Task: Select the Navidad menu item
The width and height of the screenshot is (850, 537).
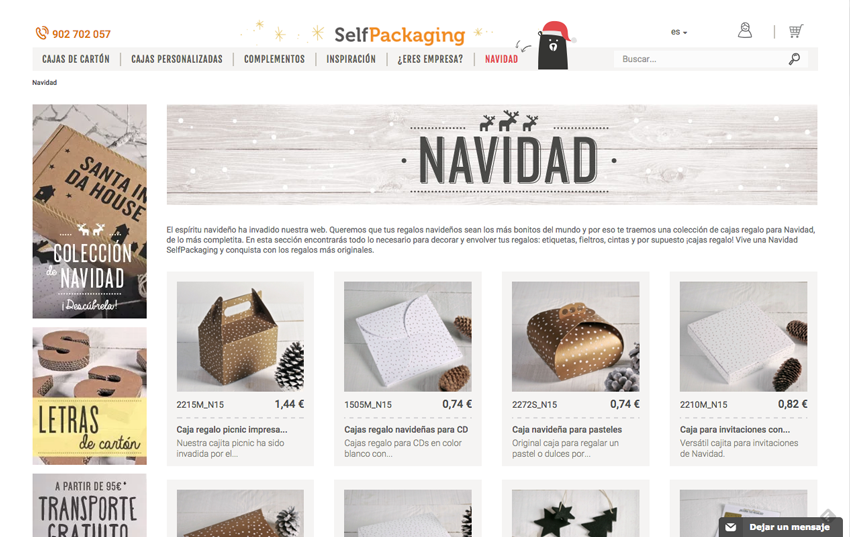Action: (501, 59)
